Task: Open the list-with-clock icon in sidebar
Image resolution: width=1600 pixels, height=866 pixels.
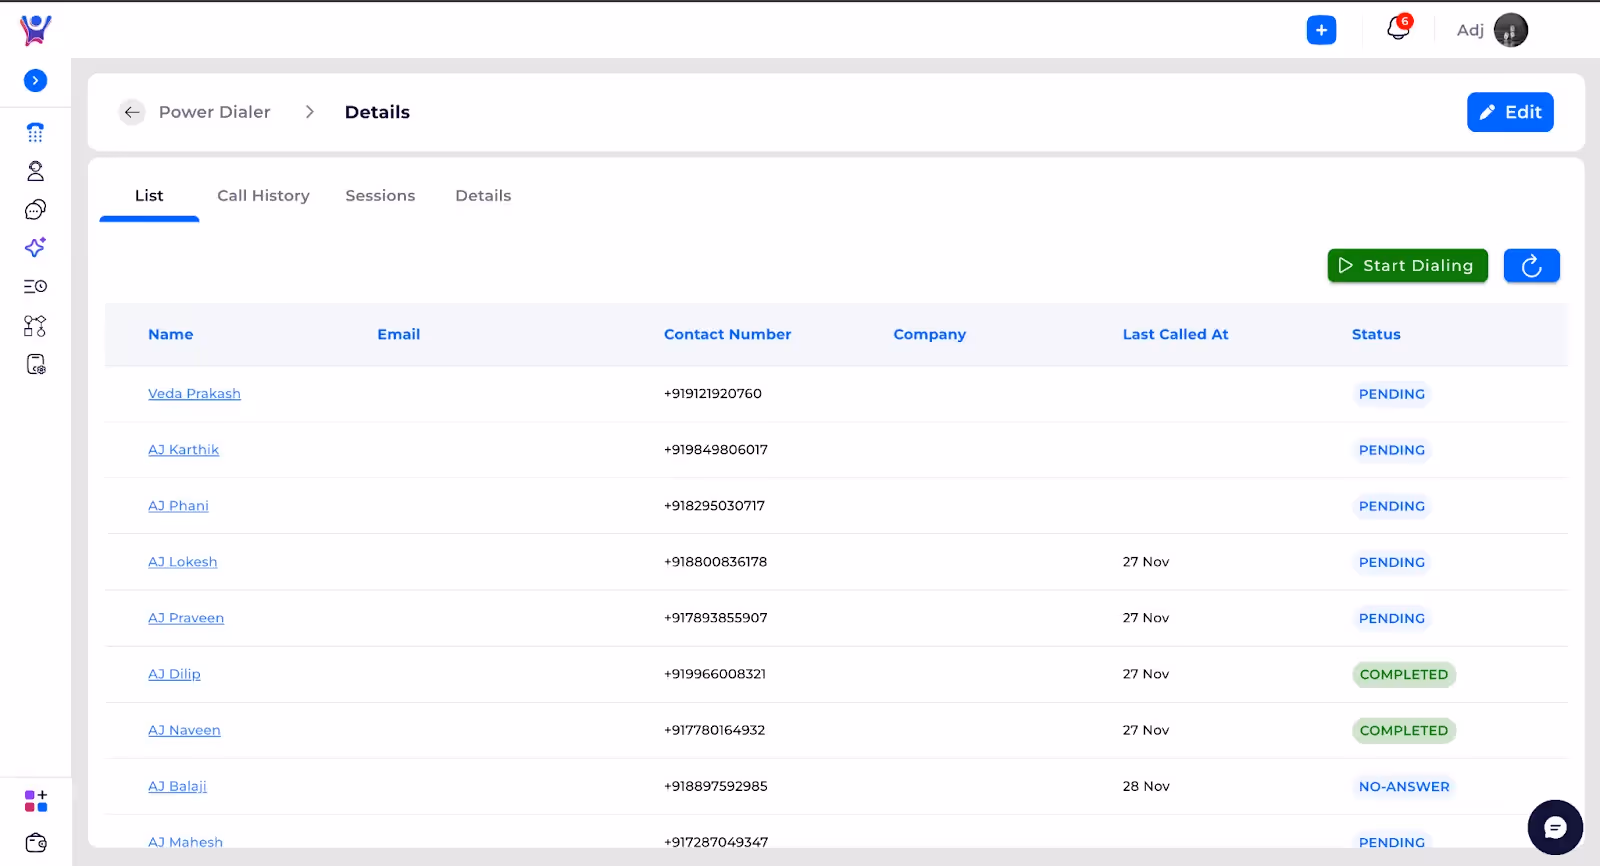Action: 35,286
